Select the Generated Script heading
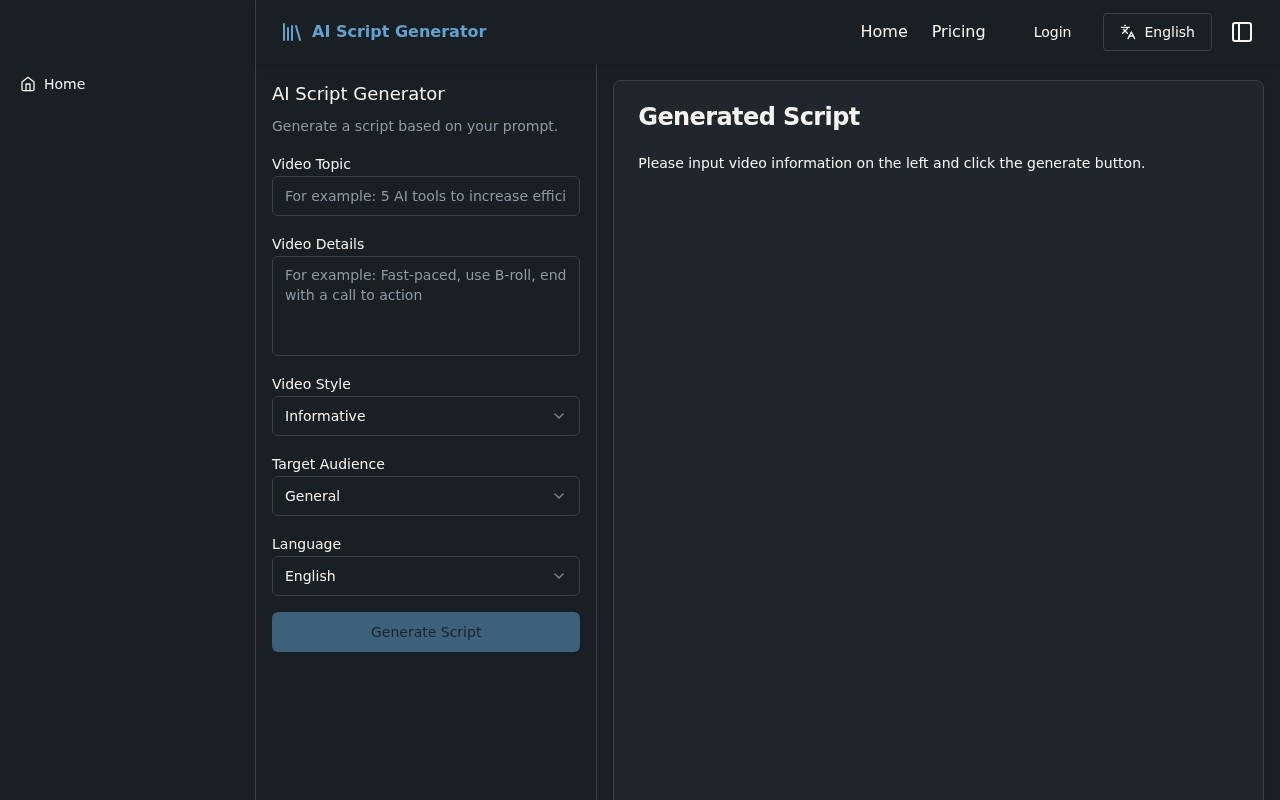This screenshot has height=800, width=1280. [749, 117]
